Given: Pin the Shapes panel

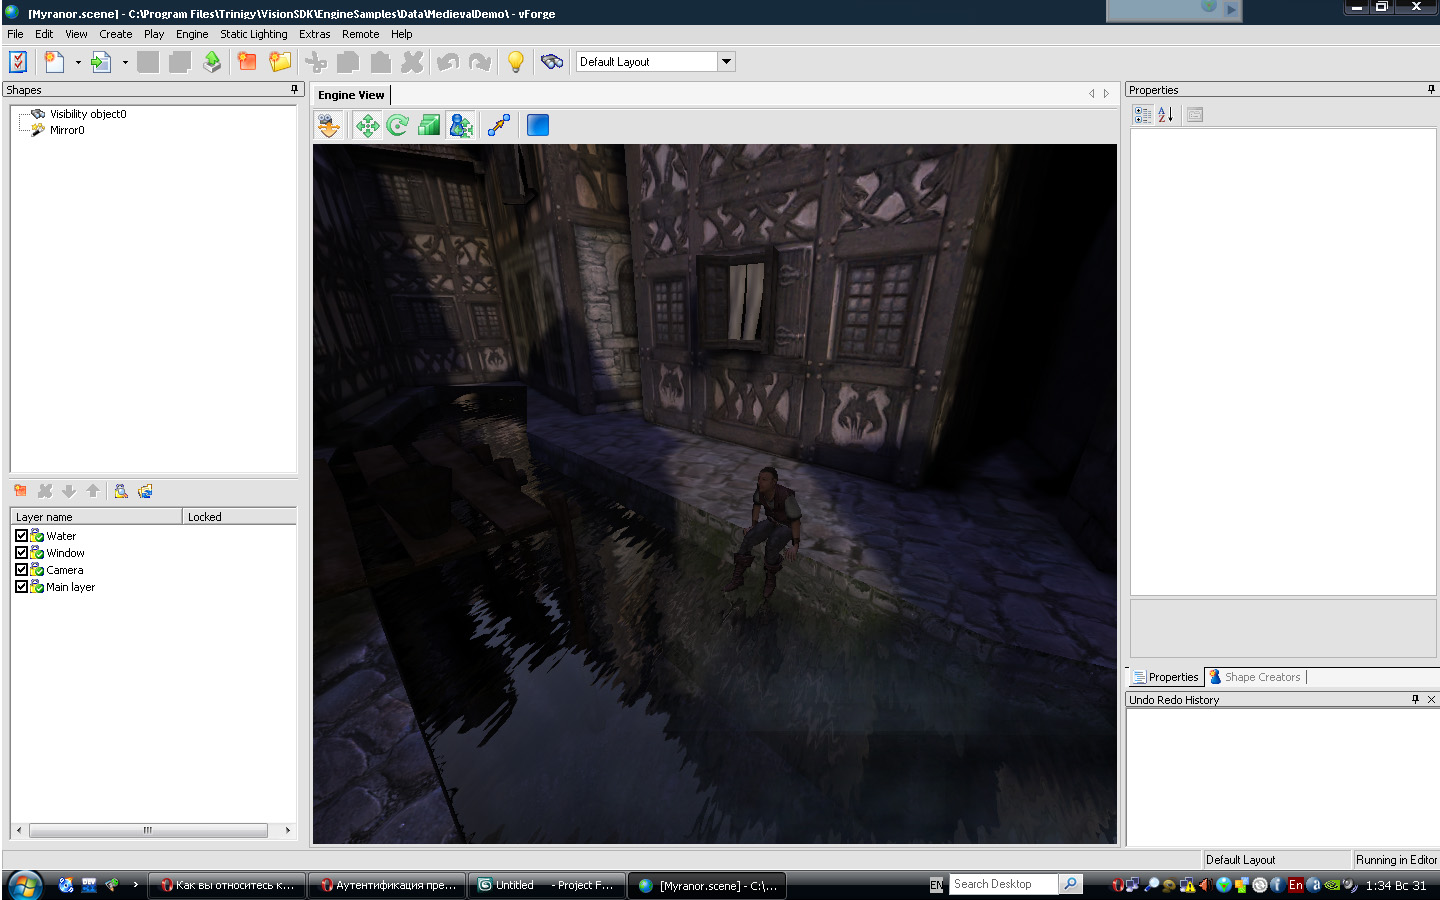Looking at the screenshot, I should 294,89.
